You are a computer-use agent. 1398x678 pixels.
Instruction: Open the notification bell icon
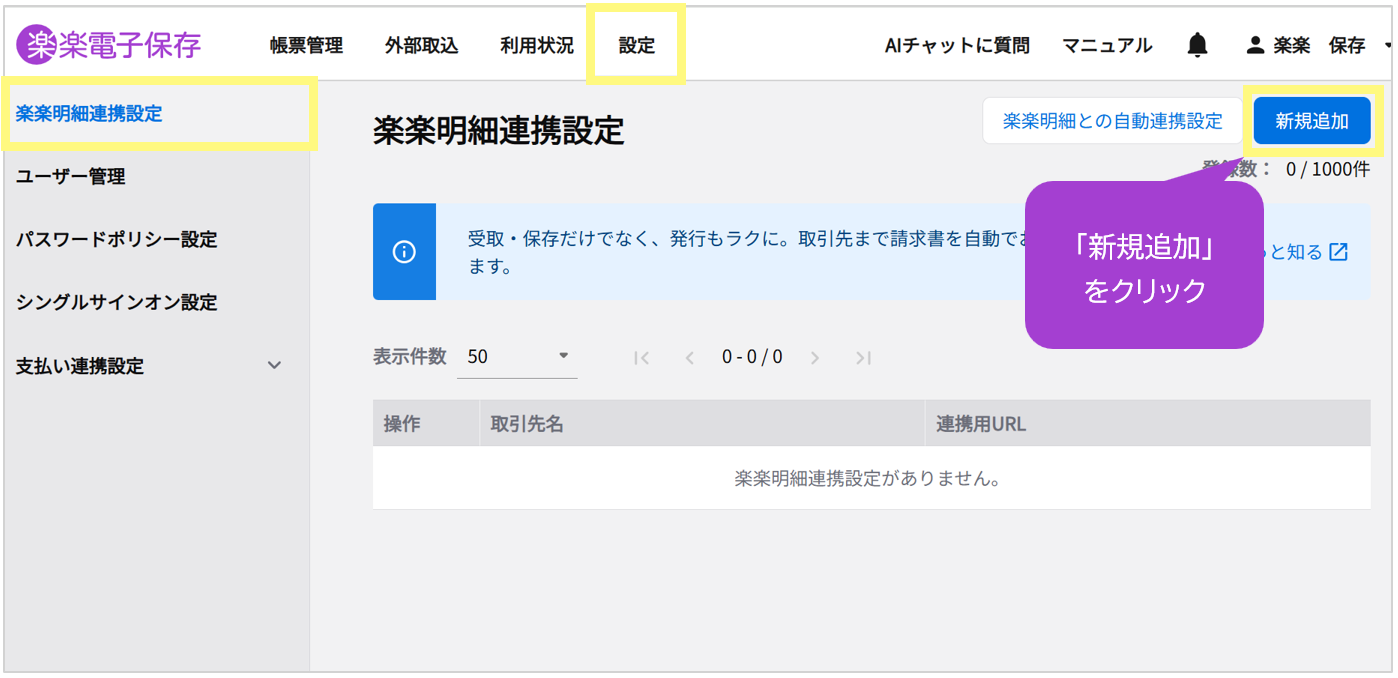coord(1197,45)
